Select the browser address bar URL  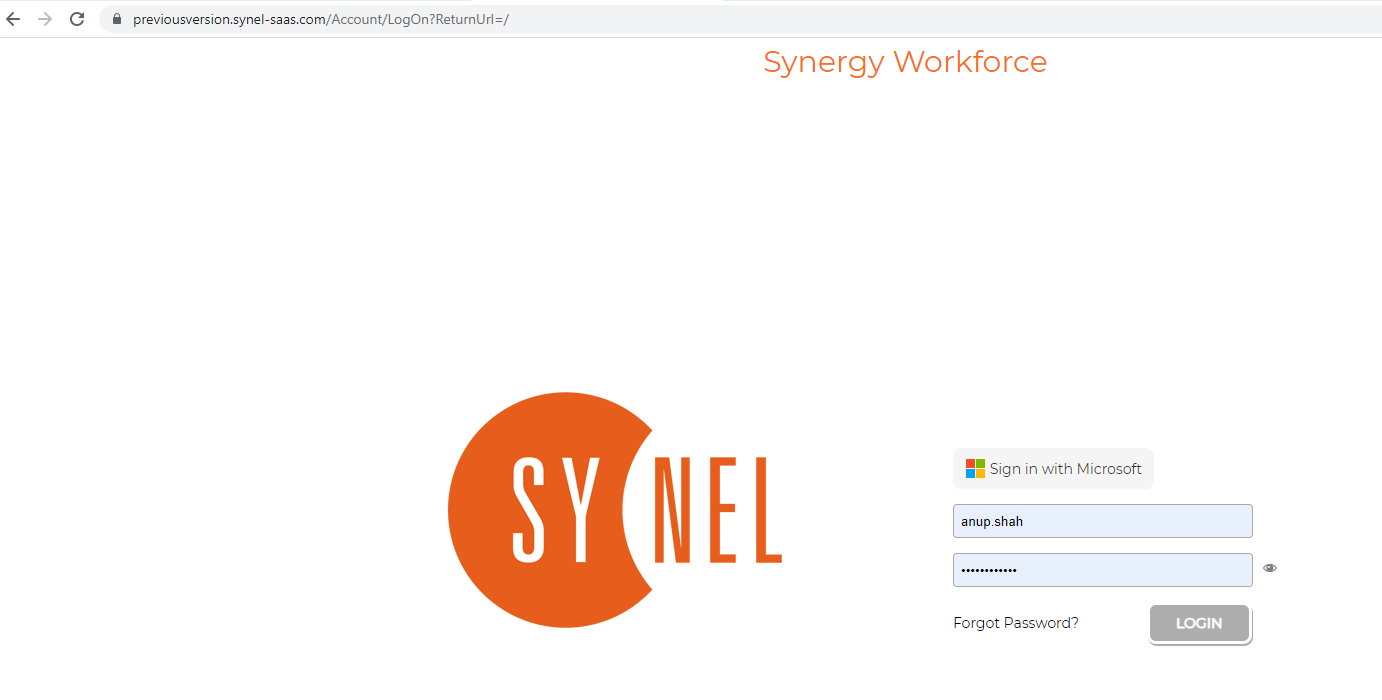pos(321,19)
